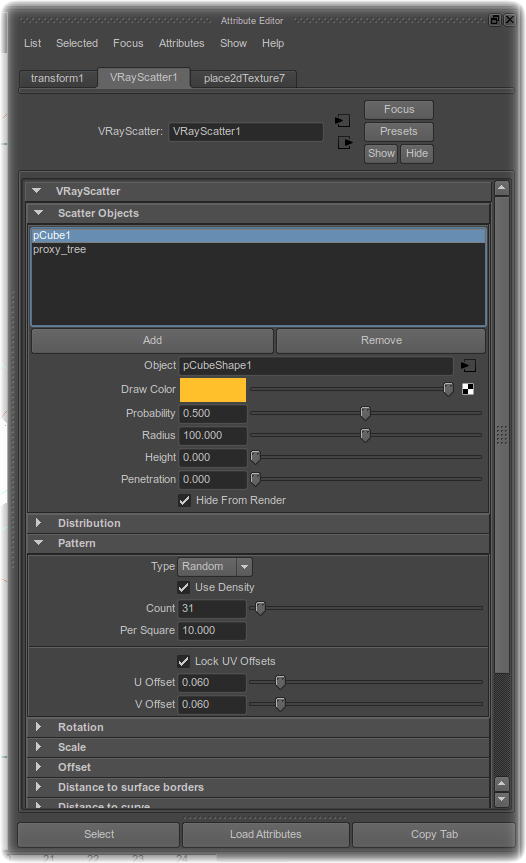Click the Select button at bottom
The width and height of the screenshot is (526, 863).
tap(99, 834)
